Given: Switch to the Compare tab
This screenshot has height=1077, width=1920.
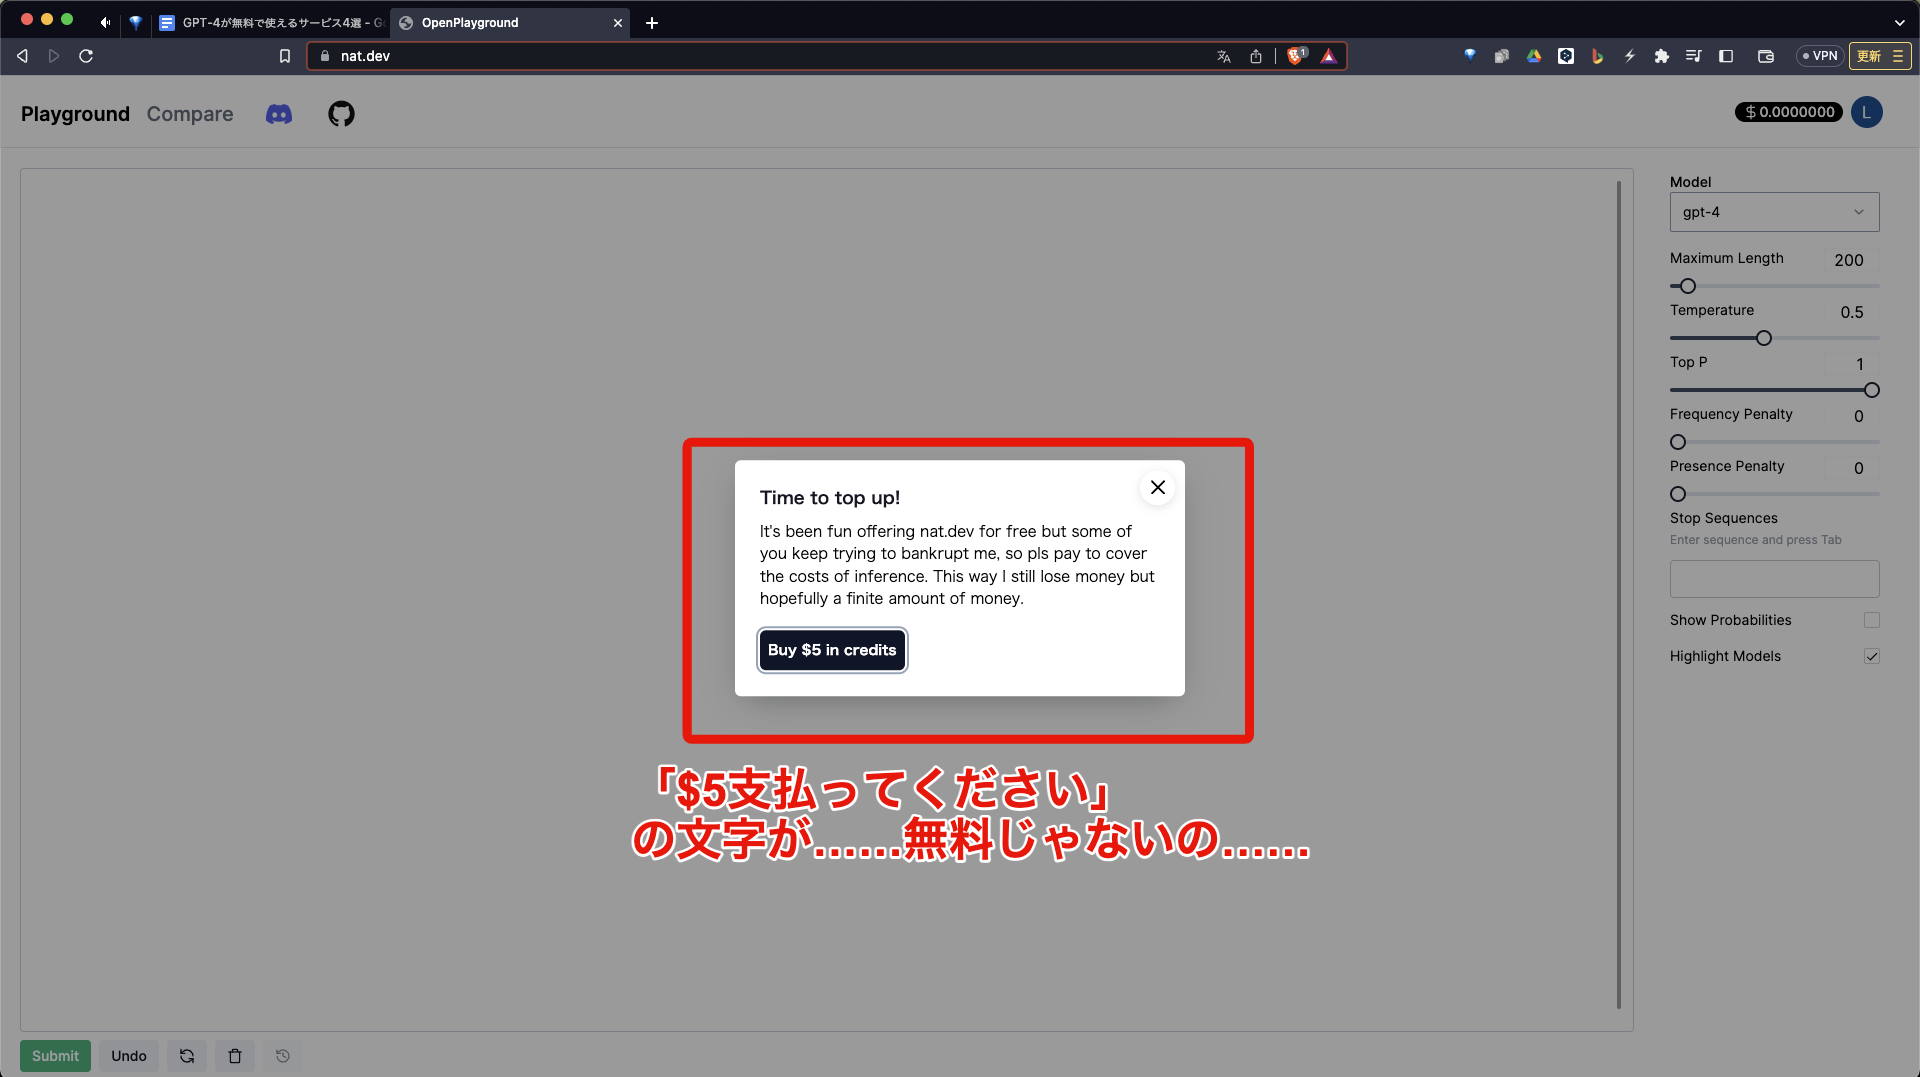Looking at the screenshot, I should 190,114.
